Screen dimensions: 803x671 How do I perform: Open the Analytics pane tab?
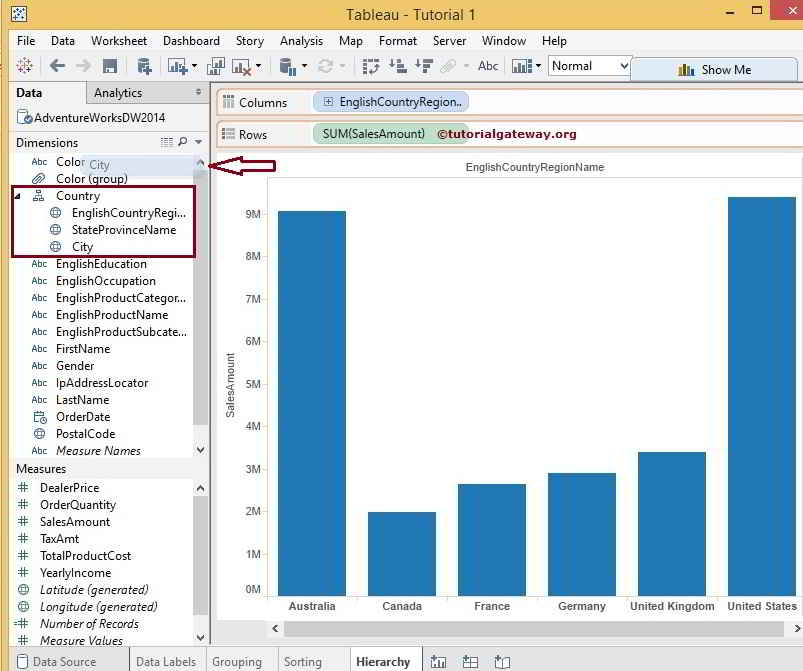118,93
